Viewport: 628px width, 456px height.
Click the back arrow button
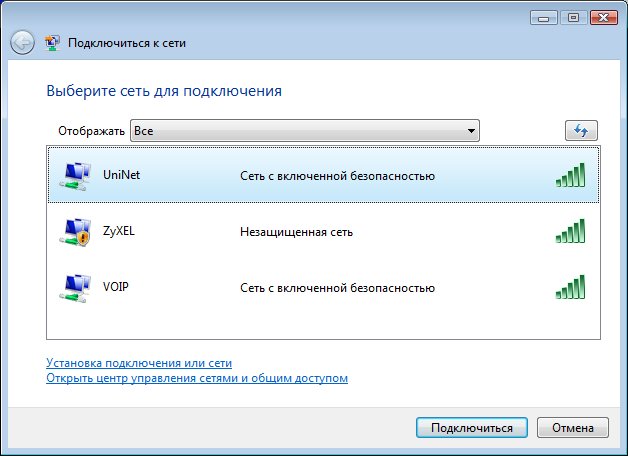pos(22,43)
